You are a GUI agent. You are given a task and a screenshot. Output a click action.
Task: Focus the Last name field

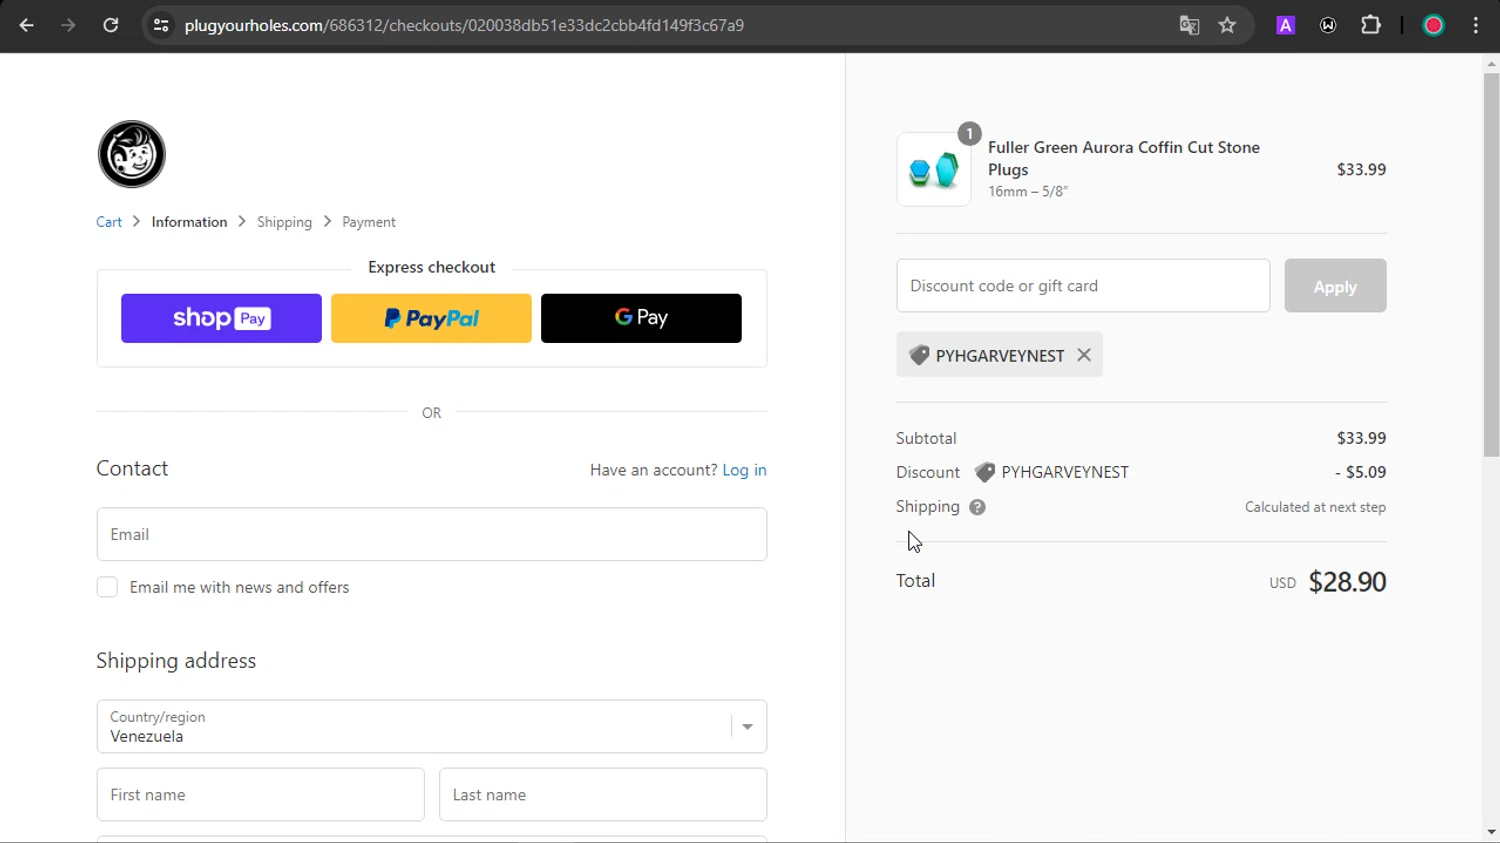pos(603,795)
